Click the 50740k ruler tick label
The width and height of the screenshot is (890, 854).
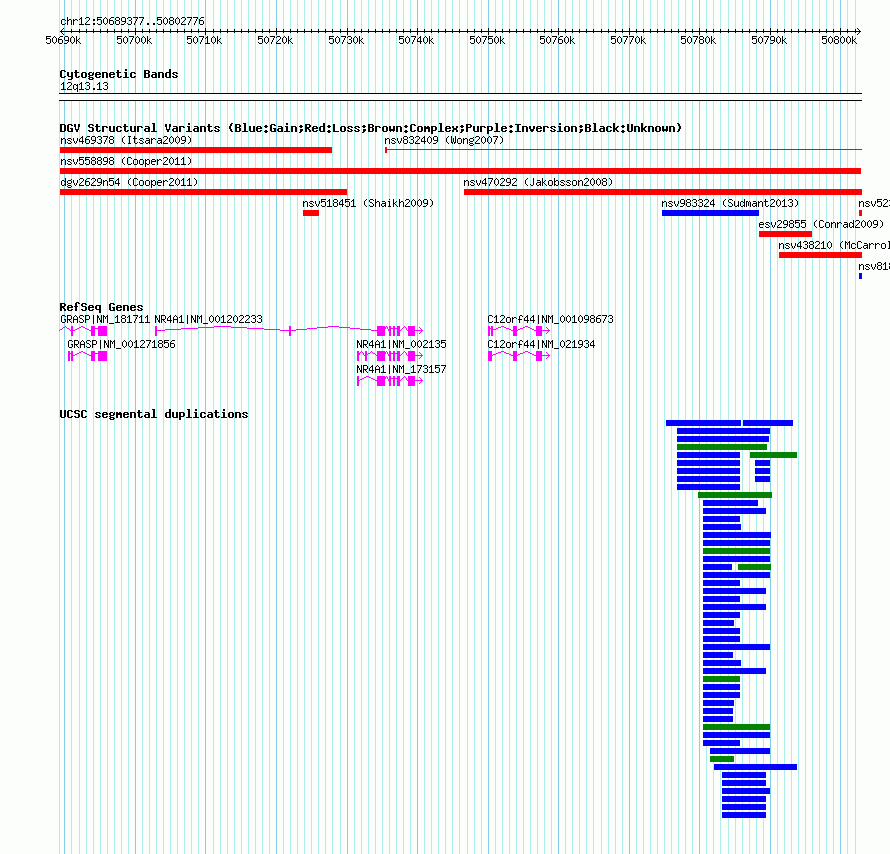tap(416, 40)
